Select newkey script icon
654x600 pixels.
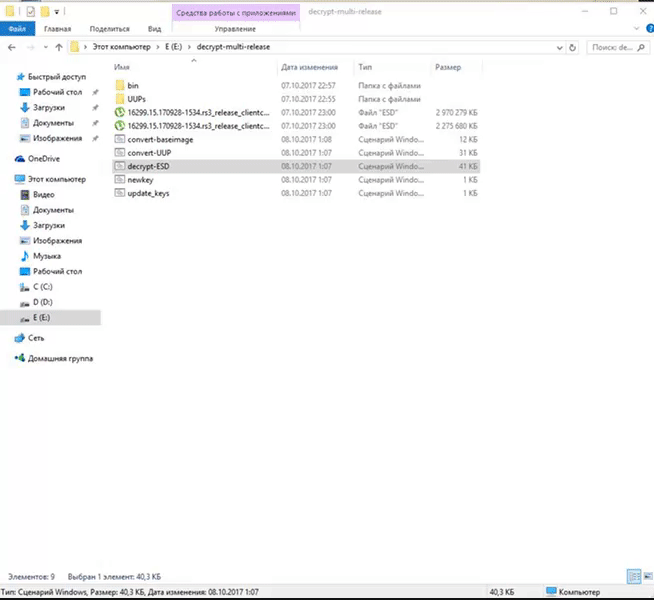pos(120,180)
